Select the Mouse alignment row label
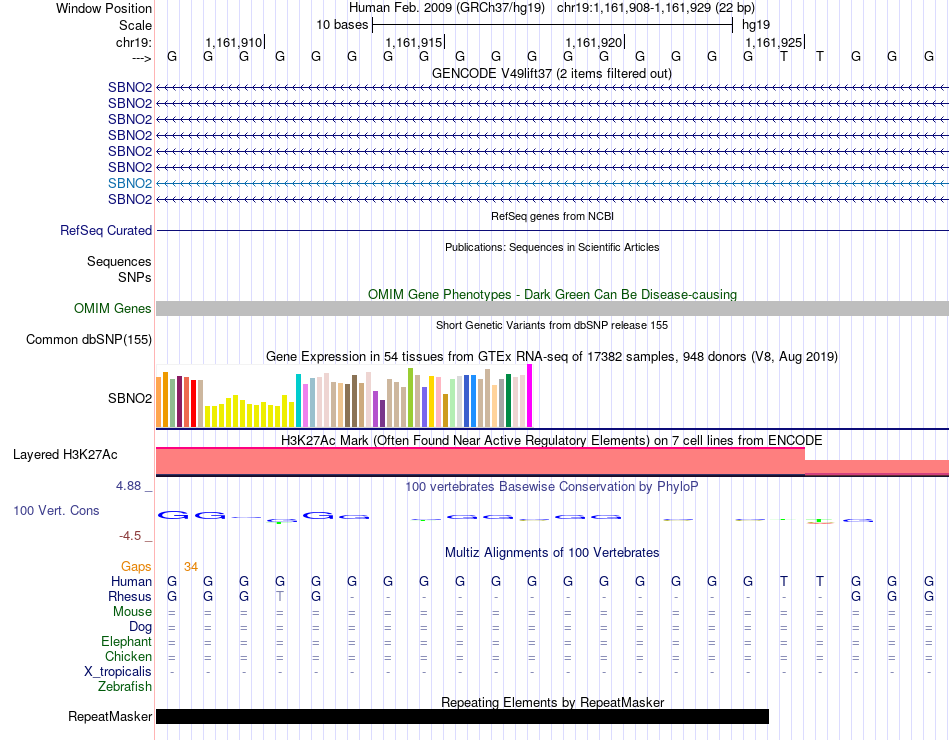This screenshot has height=740, width=950. pyautogui.click(x=132, y=612)
